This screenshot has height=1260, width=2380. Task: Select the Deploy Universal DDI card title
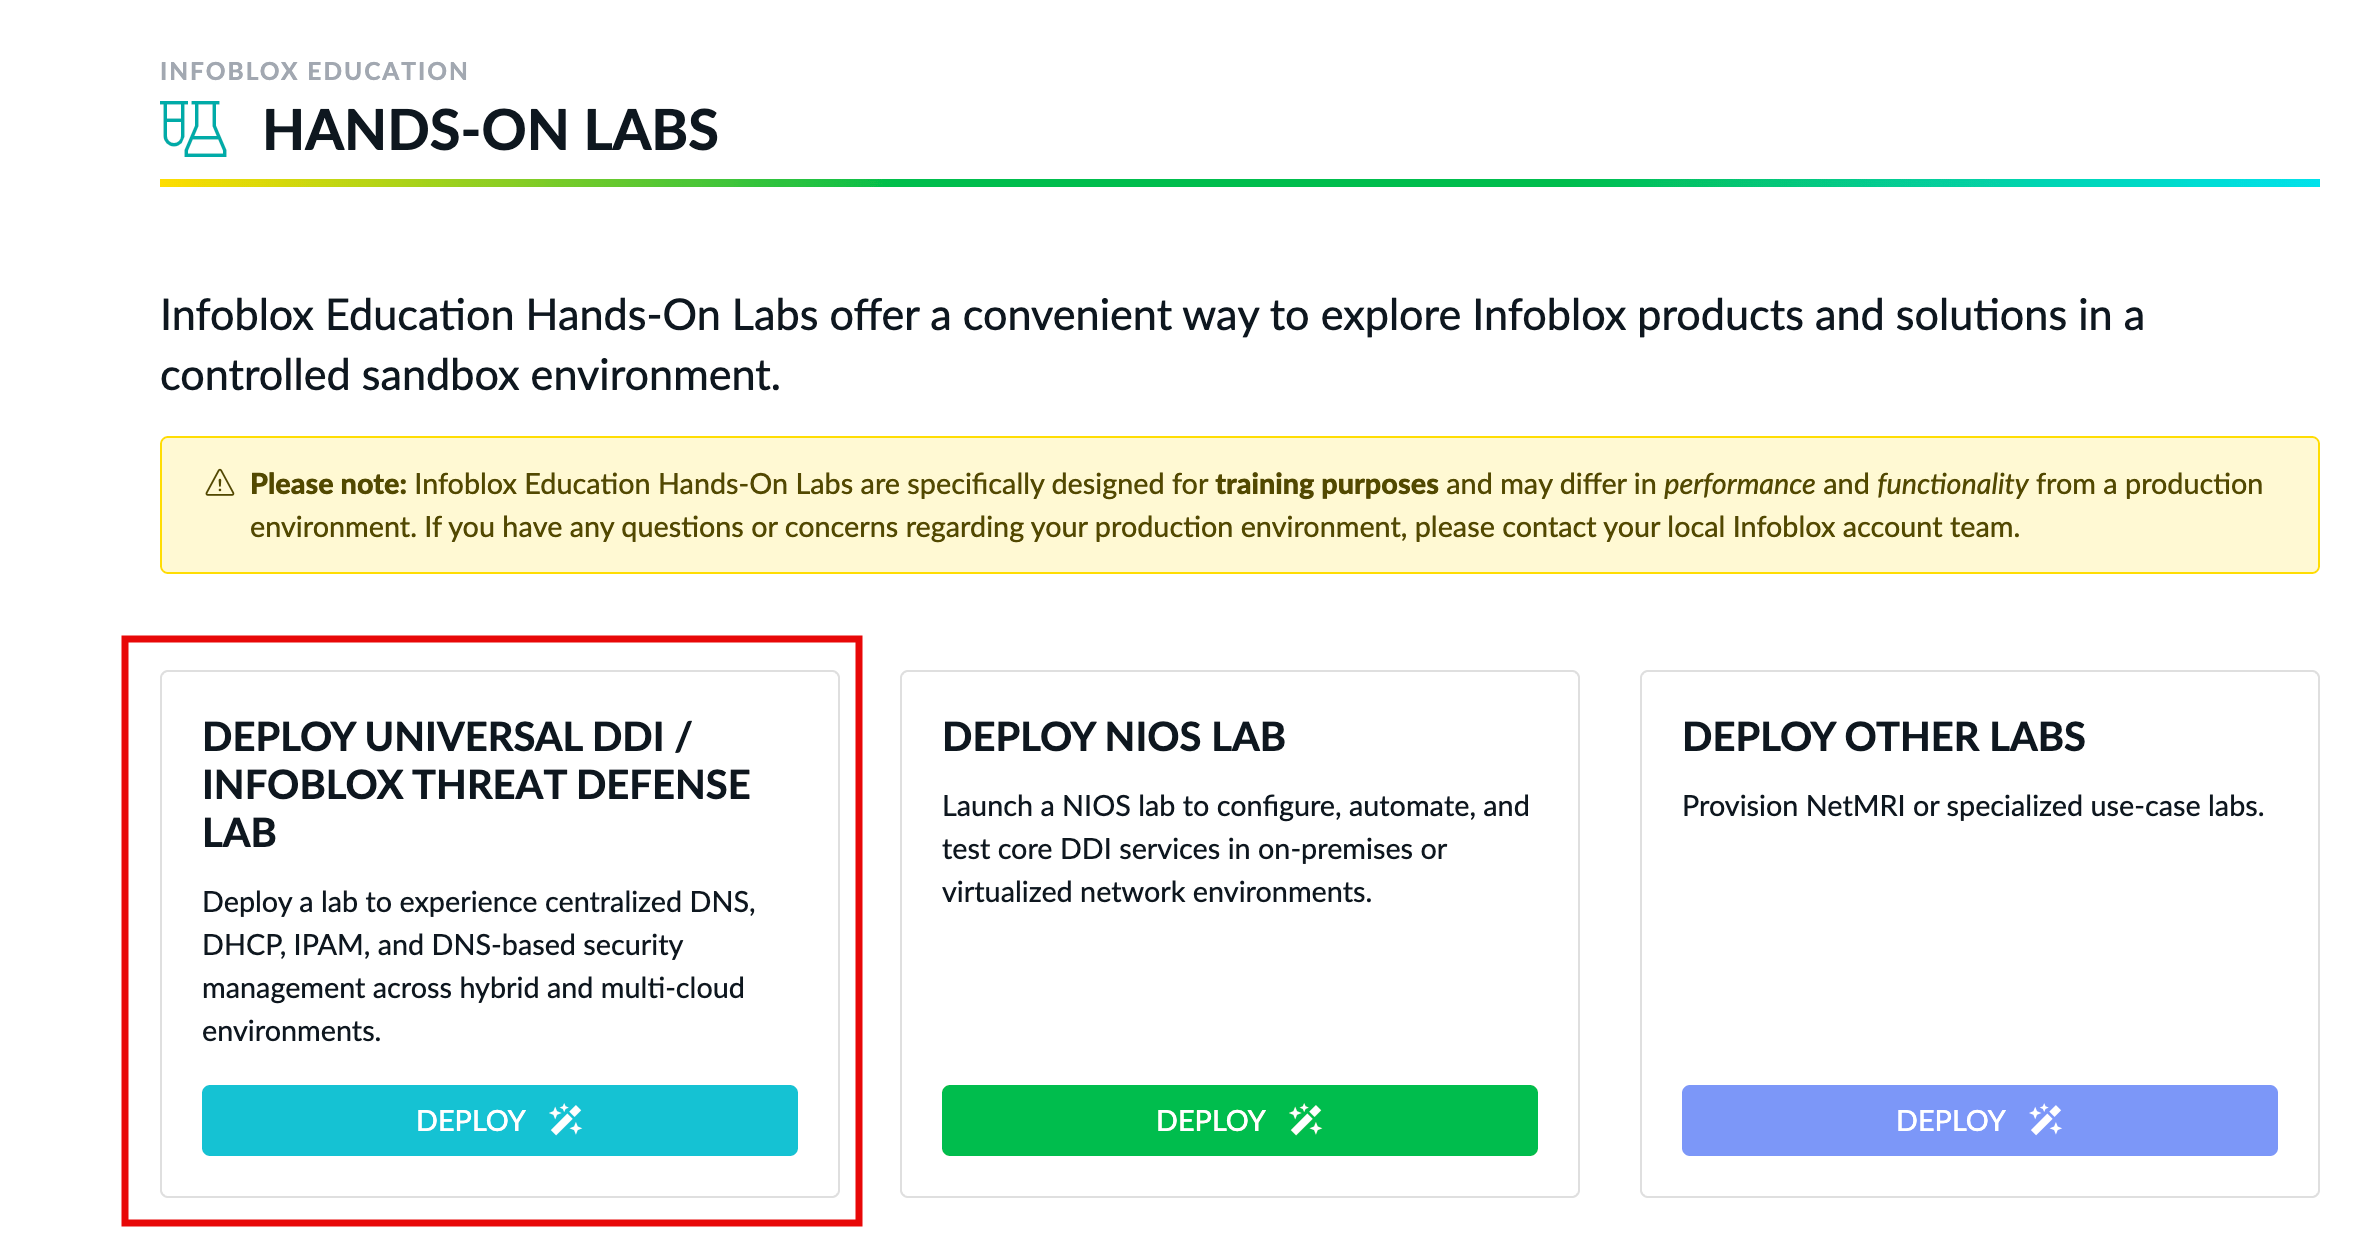pyautogui.click(x=476, y=784)
